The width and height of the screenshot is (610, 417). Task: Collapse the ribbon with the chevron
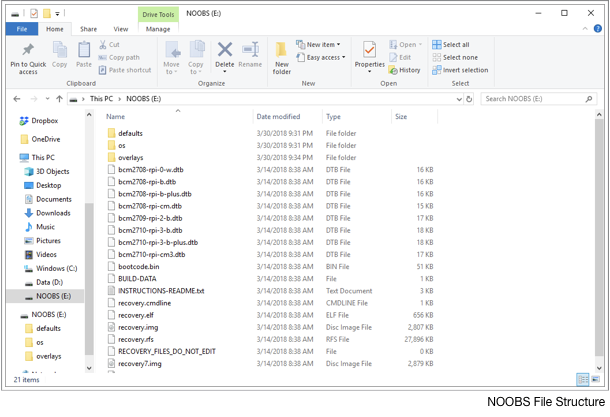pos(585,29)
